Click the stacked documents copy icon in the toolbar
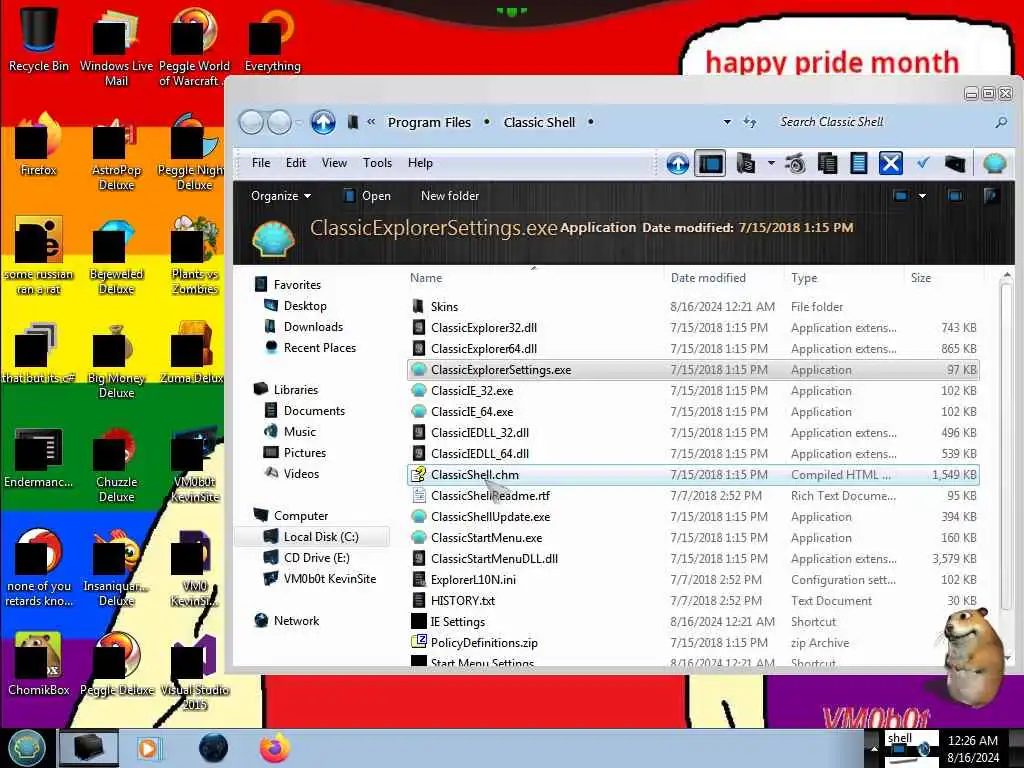The height and width of the screenshot is (768, 1024). point(827,163)
